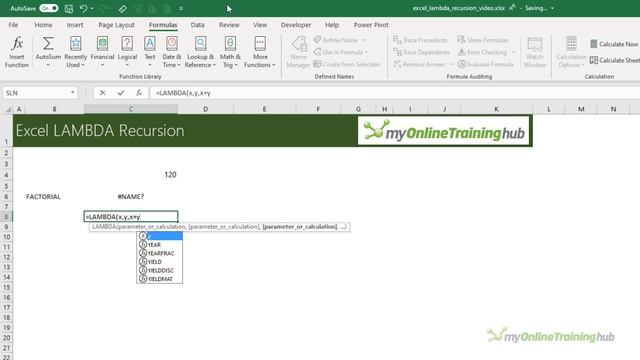Viewport: 640px width, 360px height.
Task: Click Create from Selection
Action: click(347, 64)
